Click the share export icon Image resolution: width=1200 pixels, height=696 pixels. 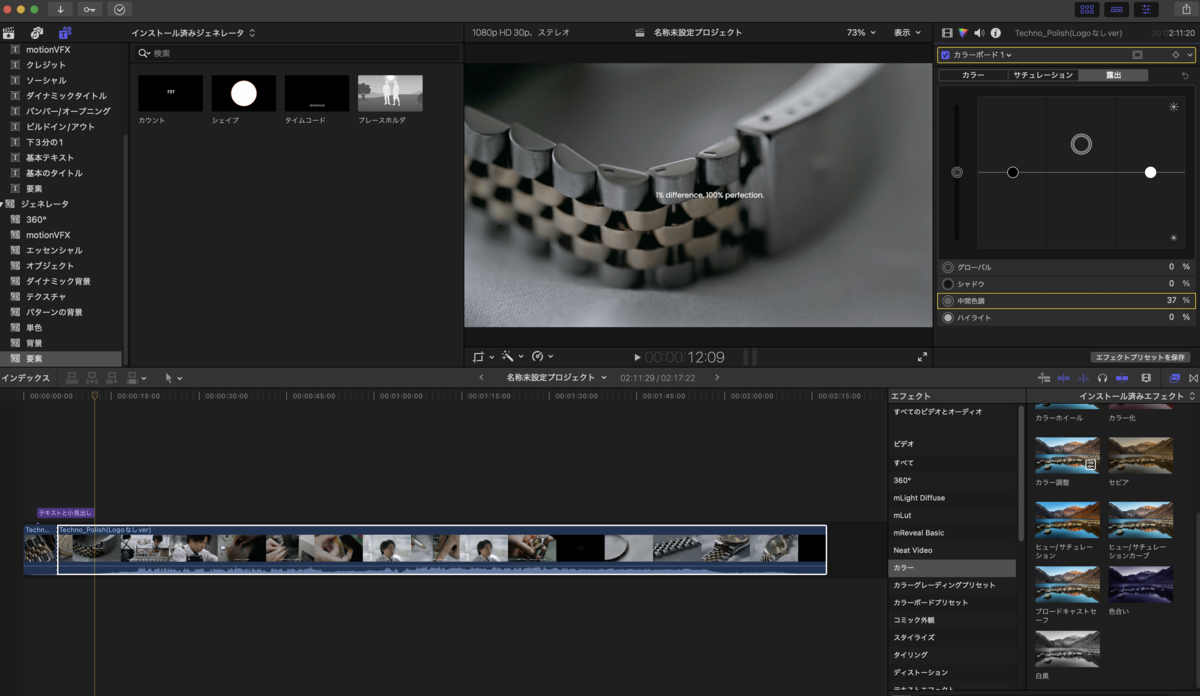tap(1185, 9)
